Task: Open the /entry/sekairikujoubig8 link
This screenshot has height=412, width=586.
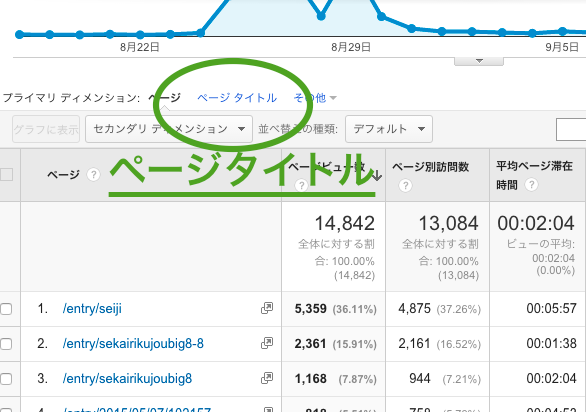Action: tap(127, 379)
